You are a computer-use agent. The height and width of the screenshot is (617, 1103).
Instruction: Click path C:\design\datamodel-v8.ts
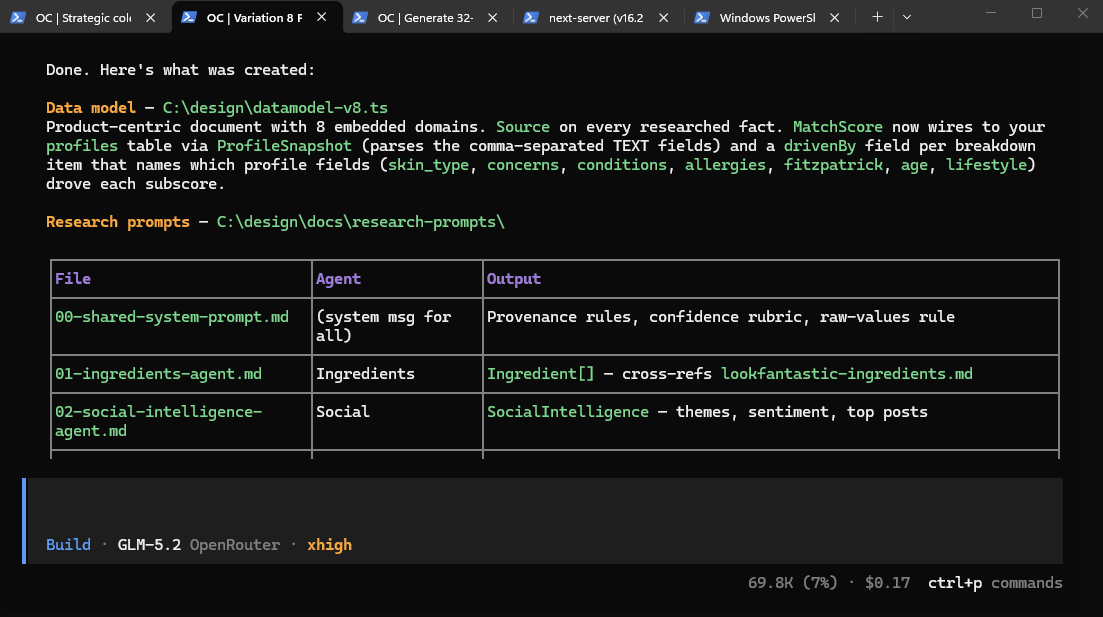click(x=275, y=108)
